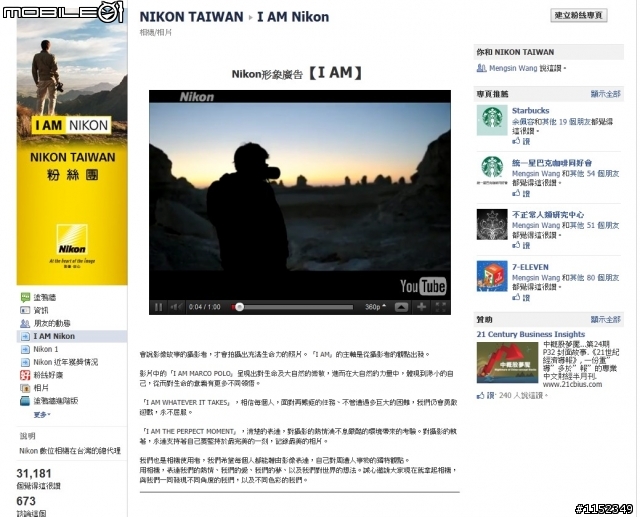Image resolution: width=640 pixels, height=517 pixels.
Task: Click the black snowflake page thumbnail
Action: click(x=492, y=224)
